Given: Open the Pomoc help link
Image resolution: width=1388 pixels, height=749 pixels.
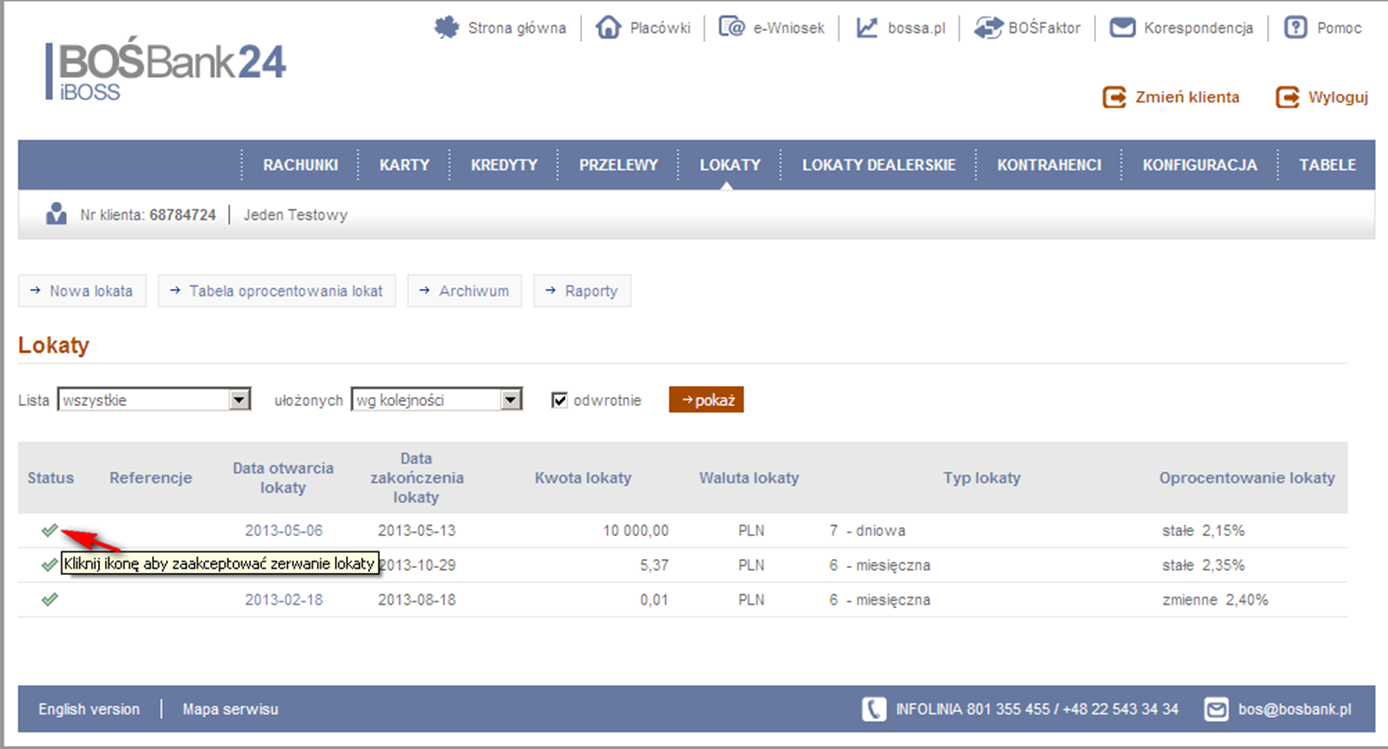Looking at the screenshot, I should click(1339, 28).
